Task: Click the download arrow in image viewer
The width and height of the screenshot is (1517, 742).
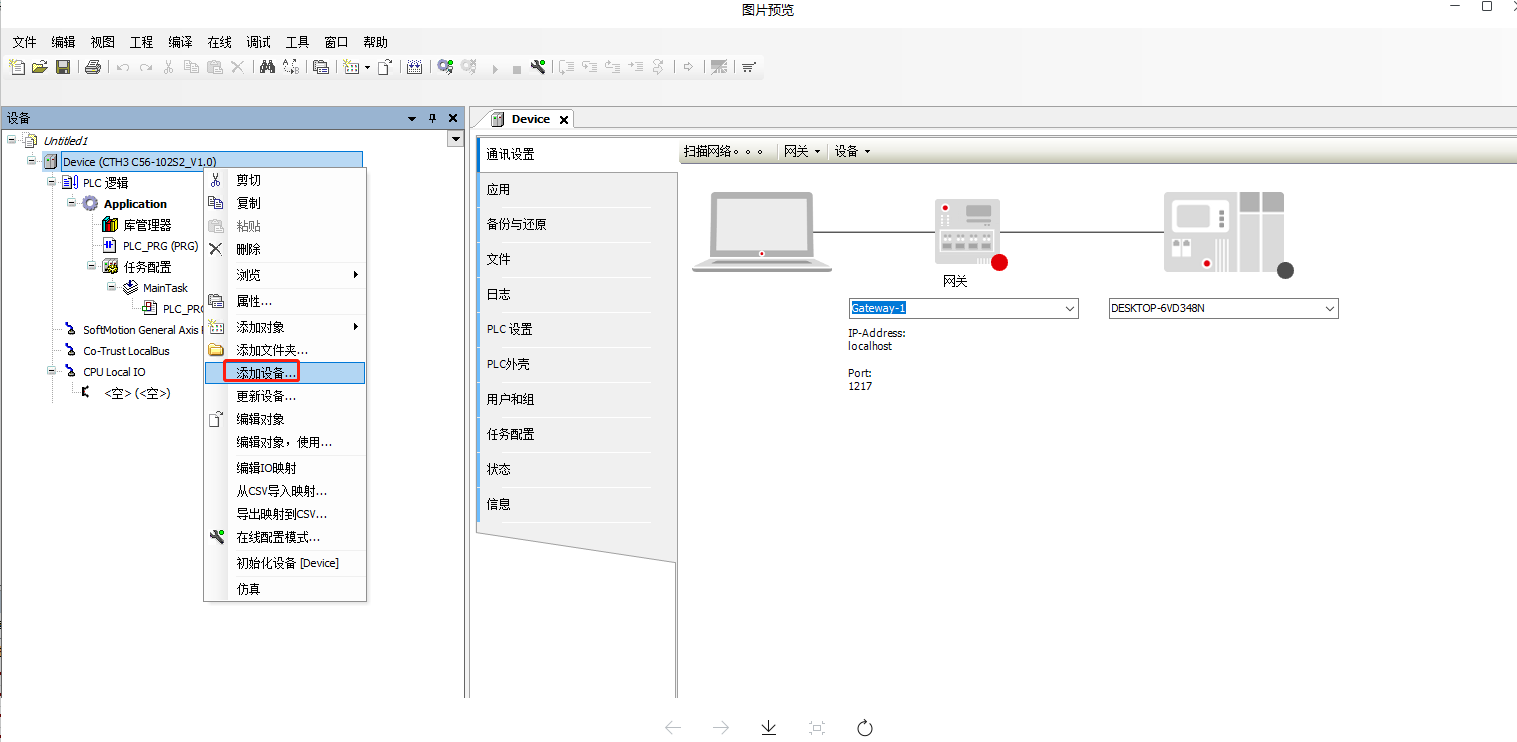Action: point(769,727)
